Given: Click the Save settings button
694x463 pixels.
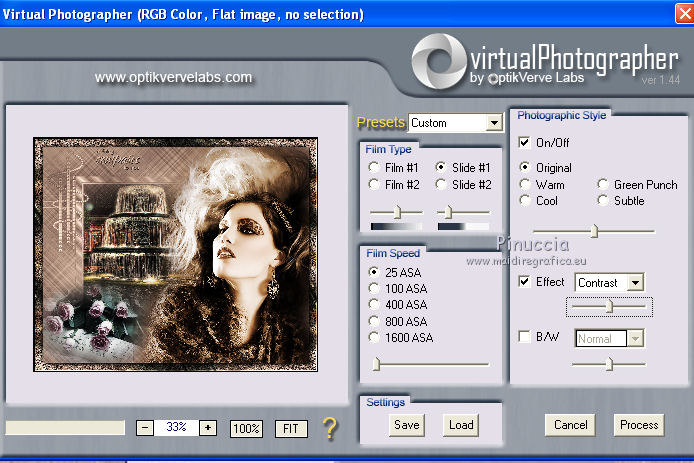Looking at the screenshot, I should tap(407, 425).
